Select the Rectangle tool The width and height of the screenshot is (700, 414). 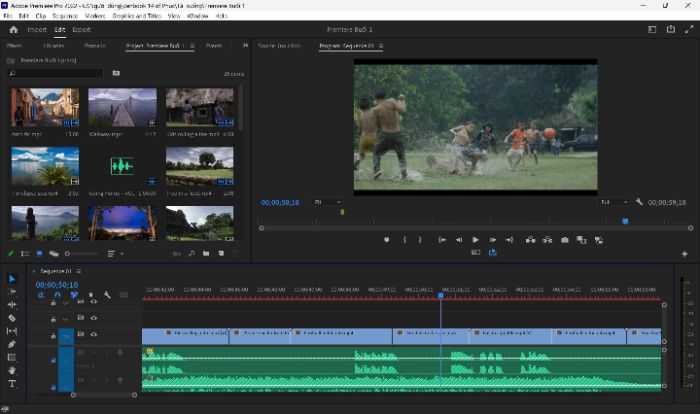pos(12,357)
